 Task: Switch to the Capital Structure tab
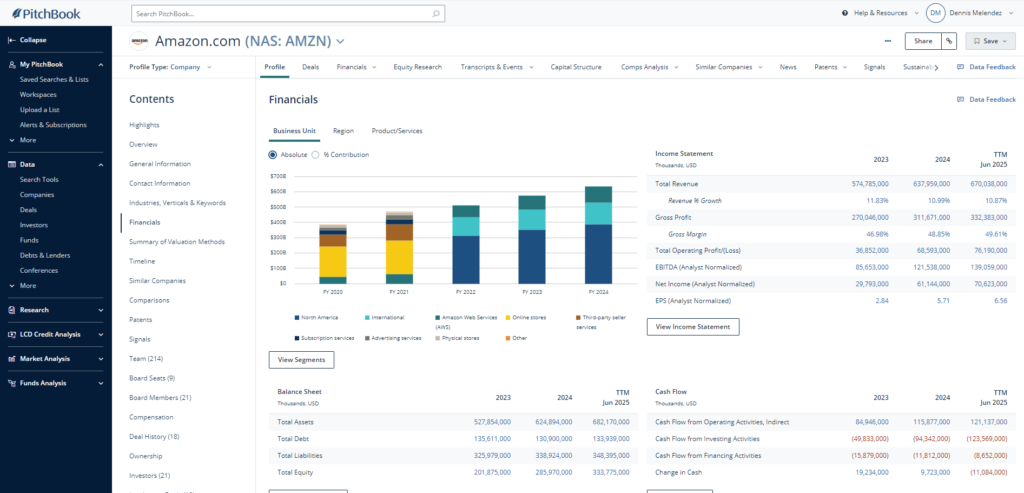pyautogui.click(x=576, y=67)
